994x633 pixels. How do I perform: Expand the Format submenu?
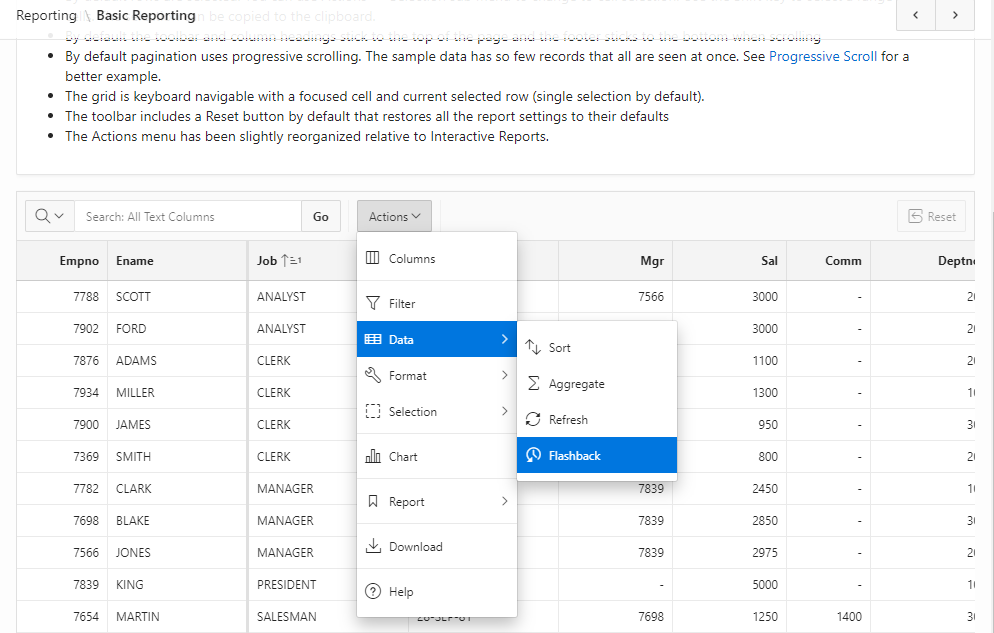click(x=437, y=376)
